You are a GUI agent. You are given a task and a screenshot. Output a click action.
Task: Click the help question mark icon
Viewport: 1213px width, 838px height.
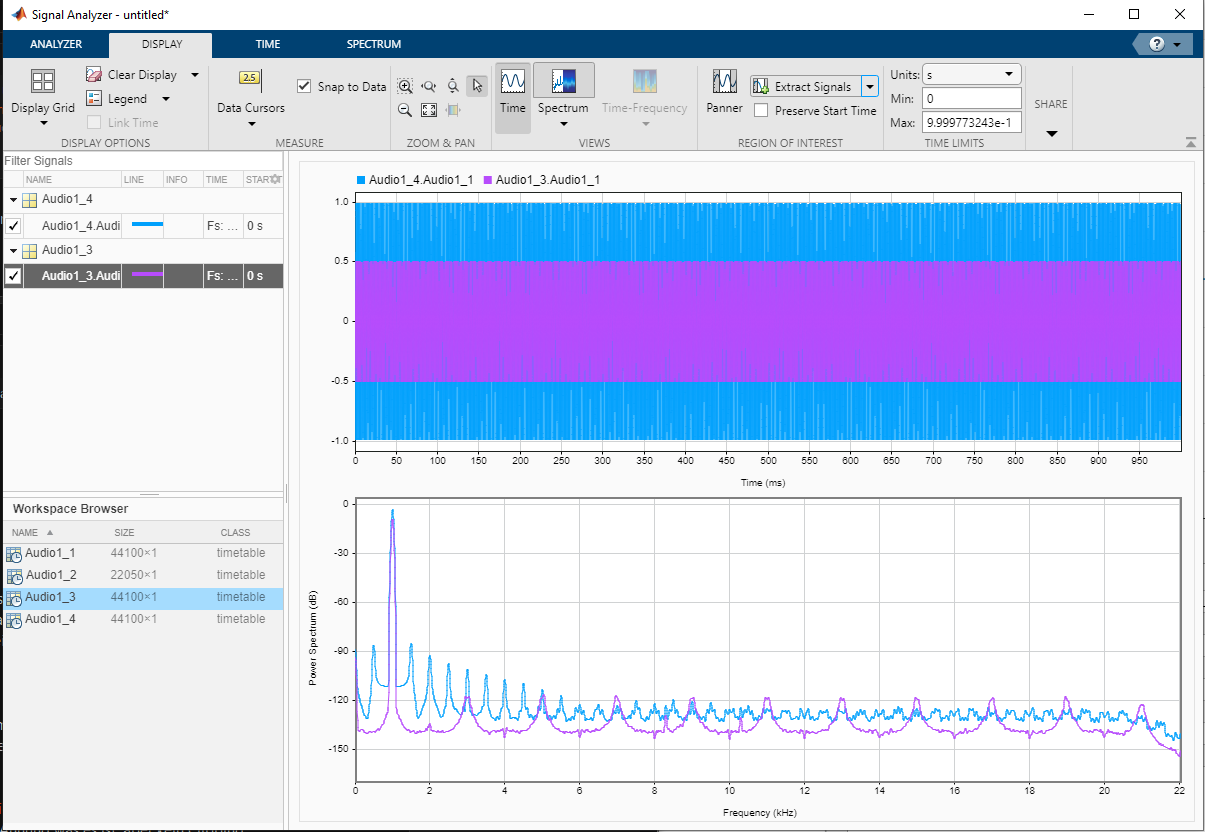[x=1157, y=44]
